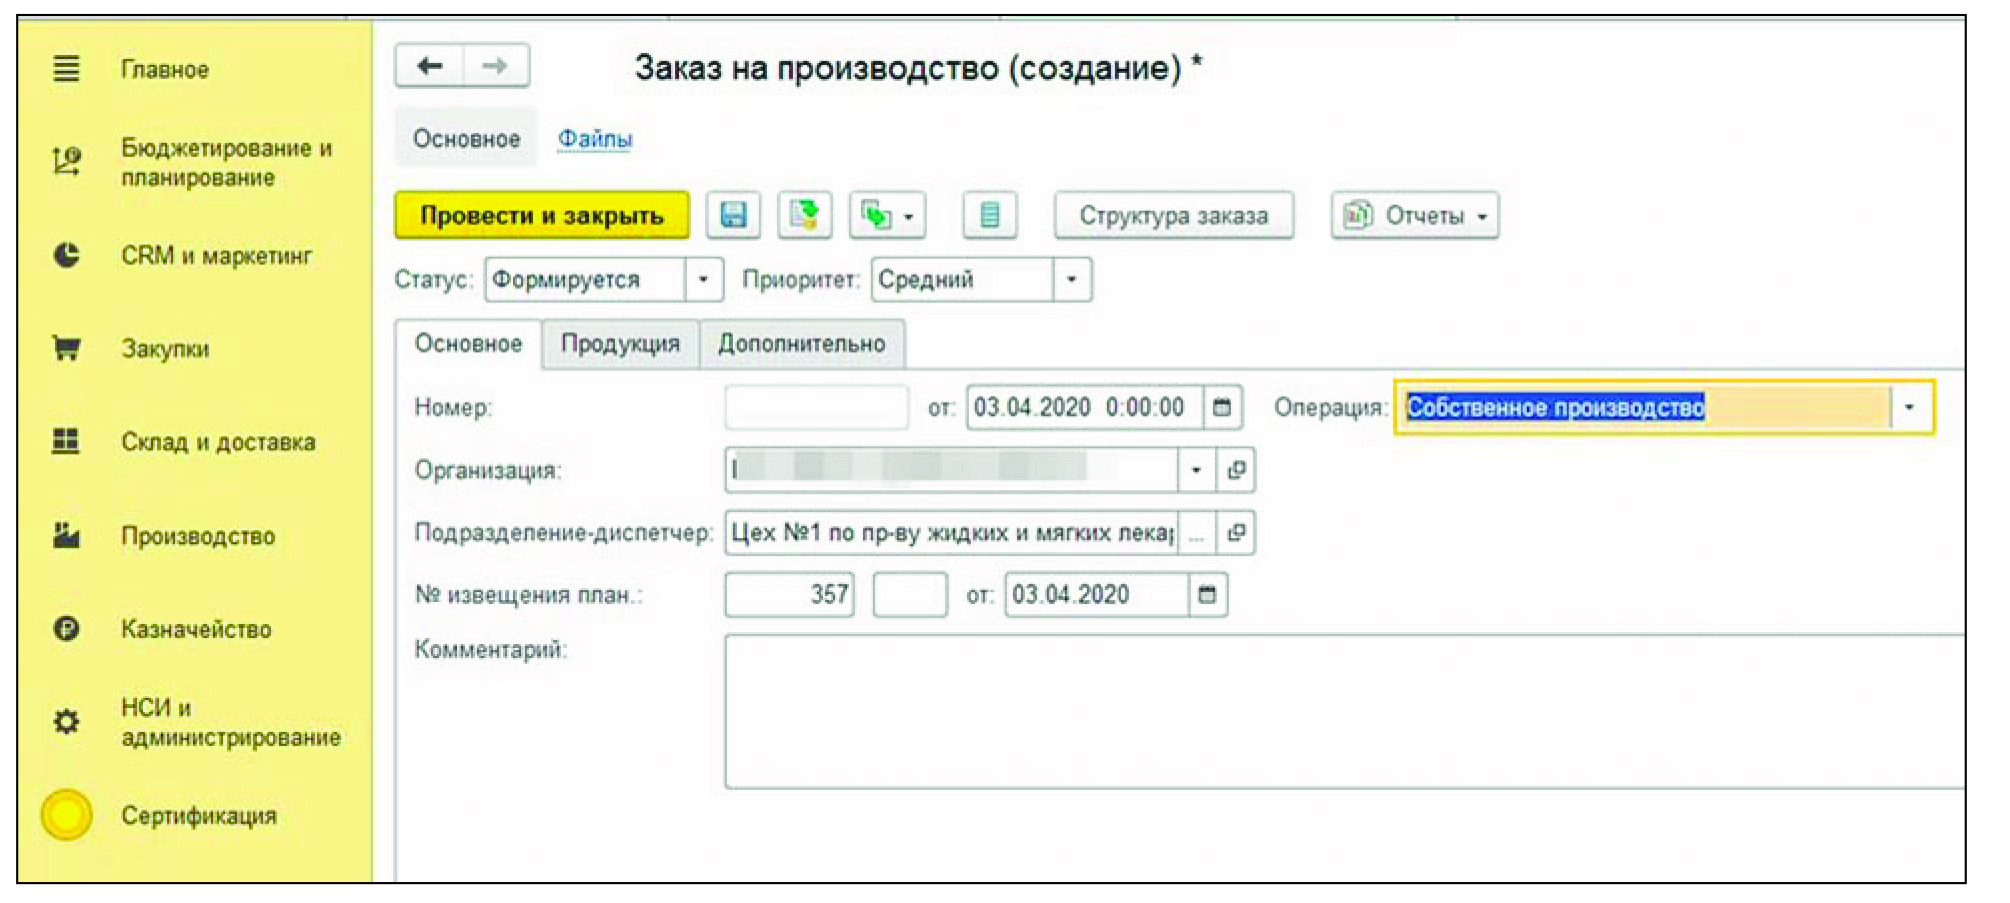Expand the Приоритет dropdown
The height and width of the screenshot is (903, 2010).
click(1072, 280)
